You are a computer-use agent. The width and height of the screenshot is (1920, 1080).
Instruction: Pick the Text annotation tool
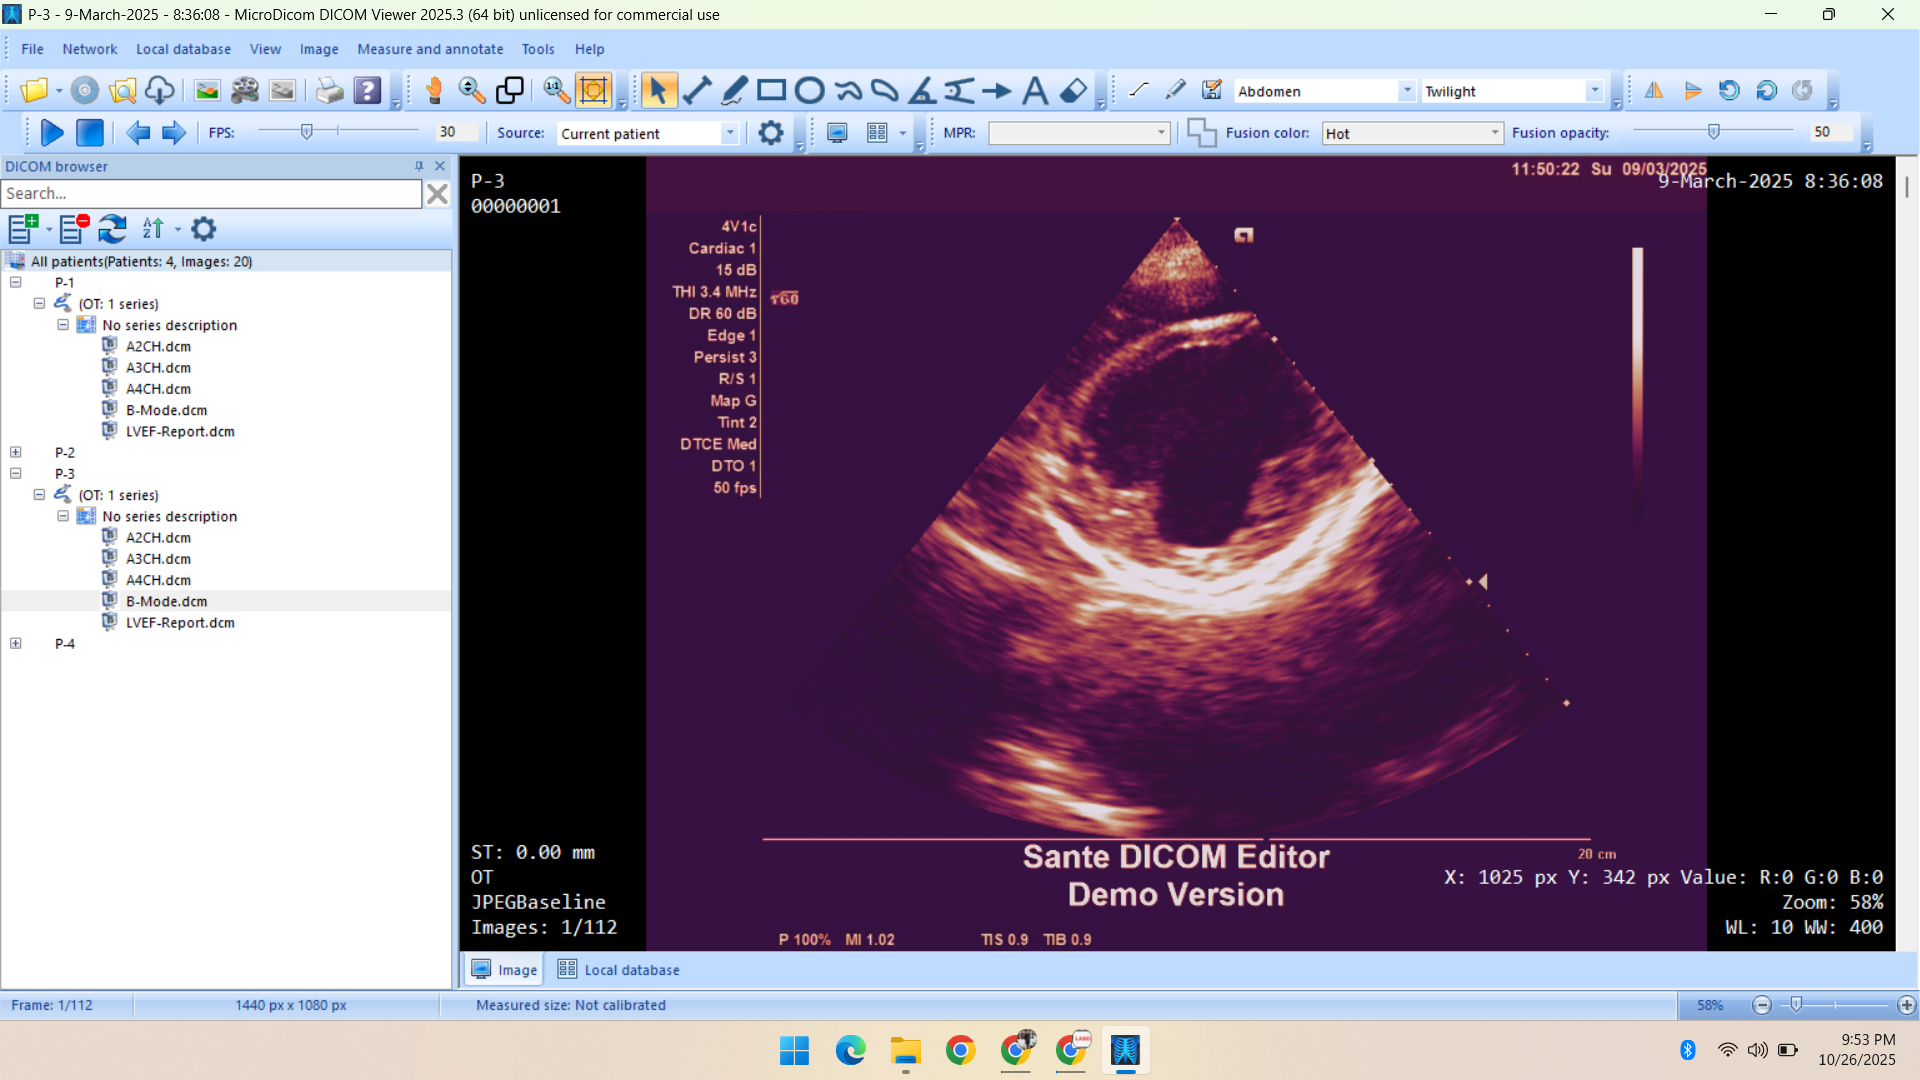pos(1035,91)
